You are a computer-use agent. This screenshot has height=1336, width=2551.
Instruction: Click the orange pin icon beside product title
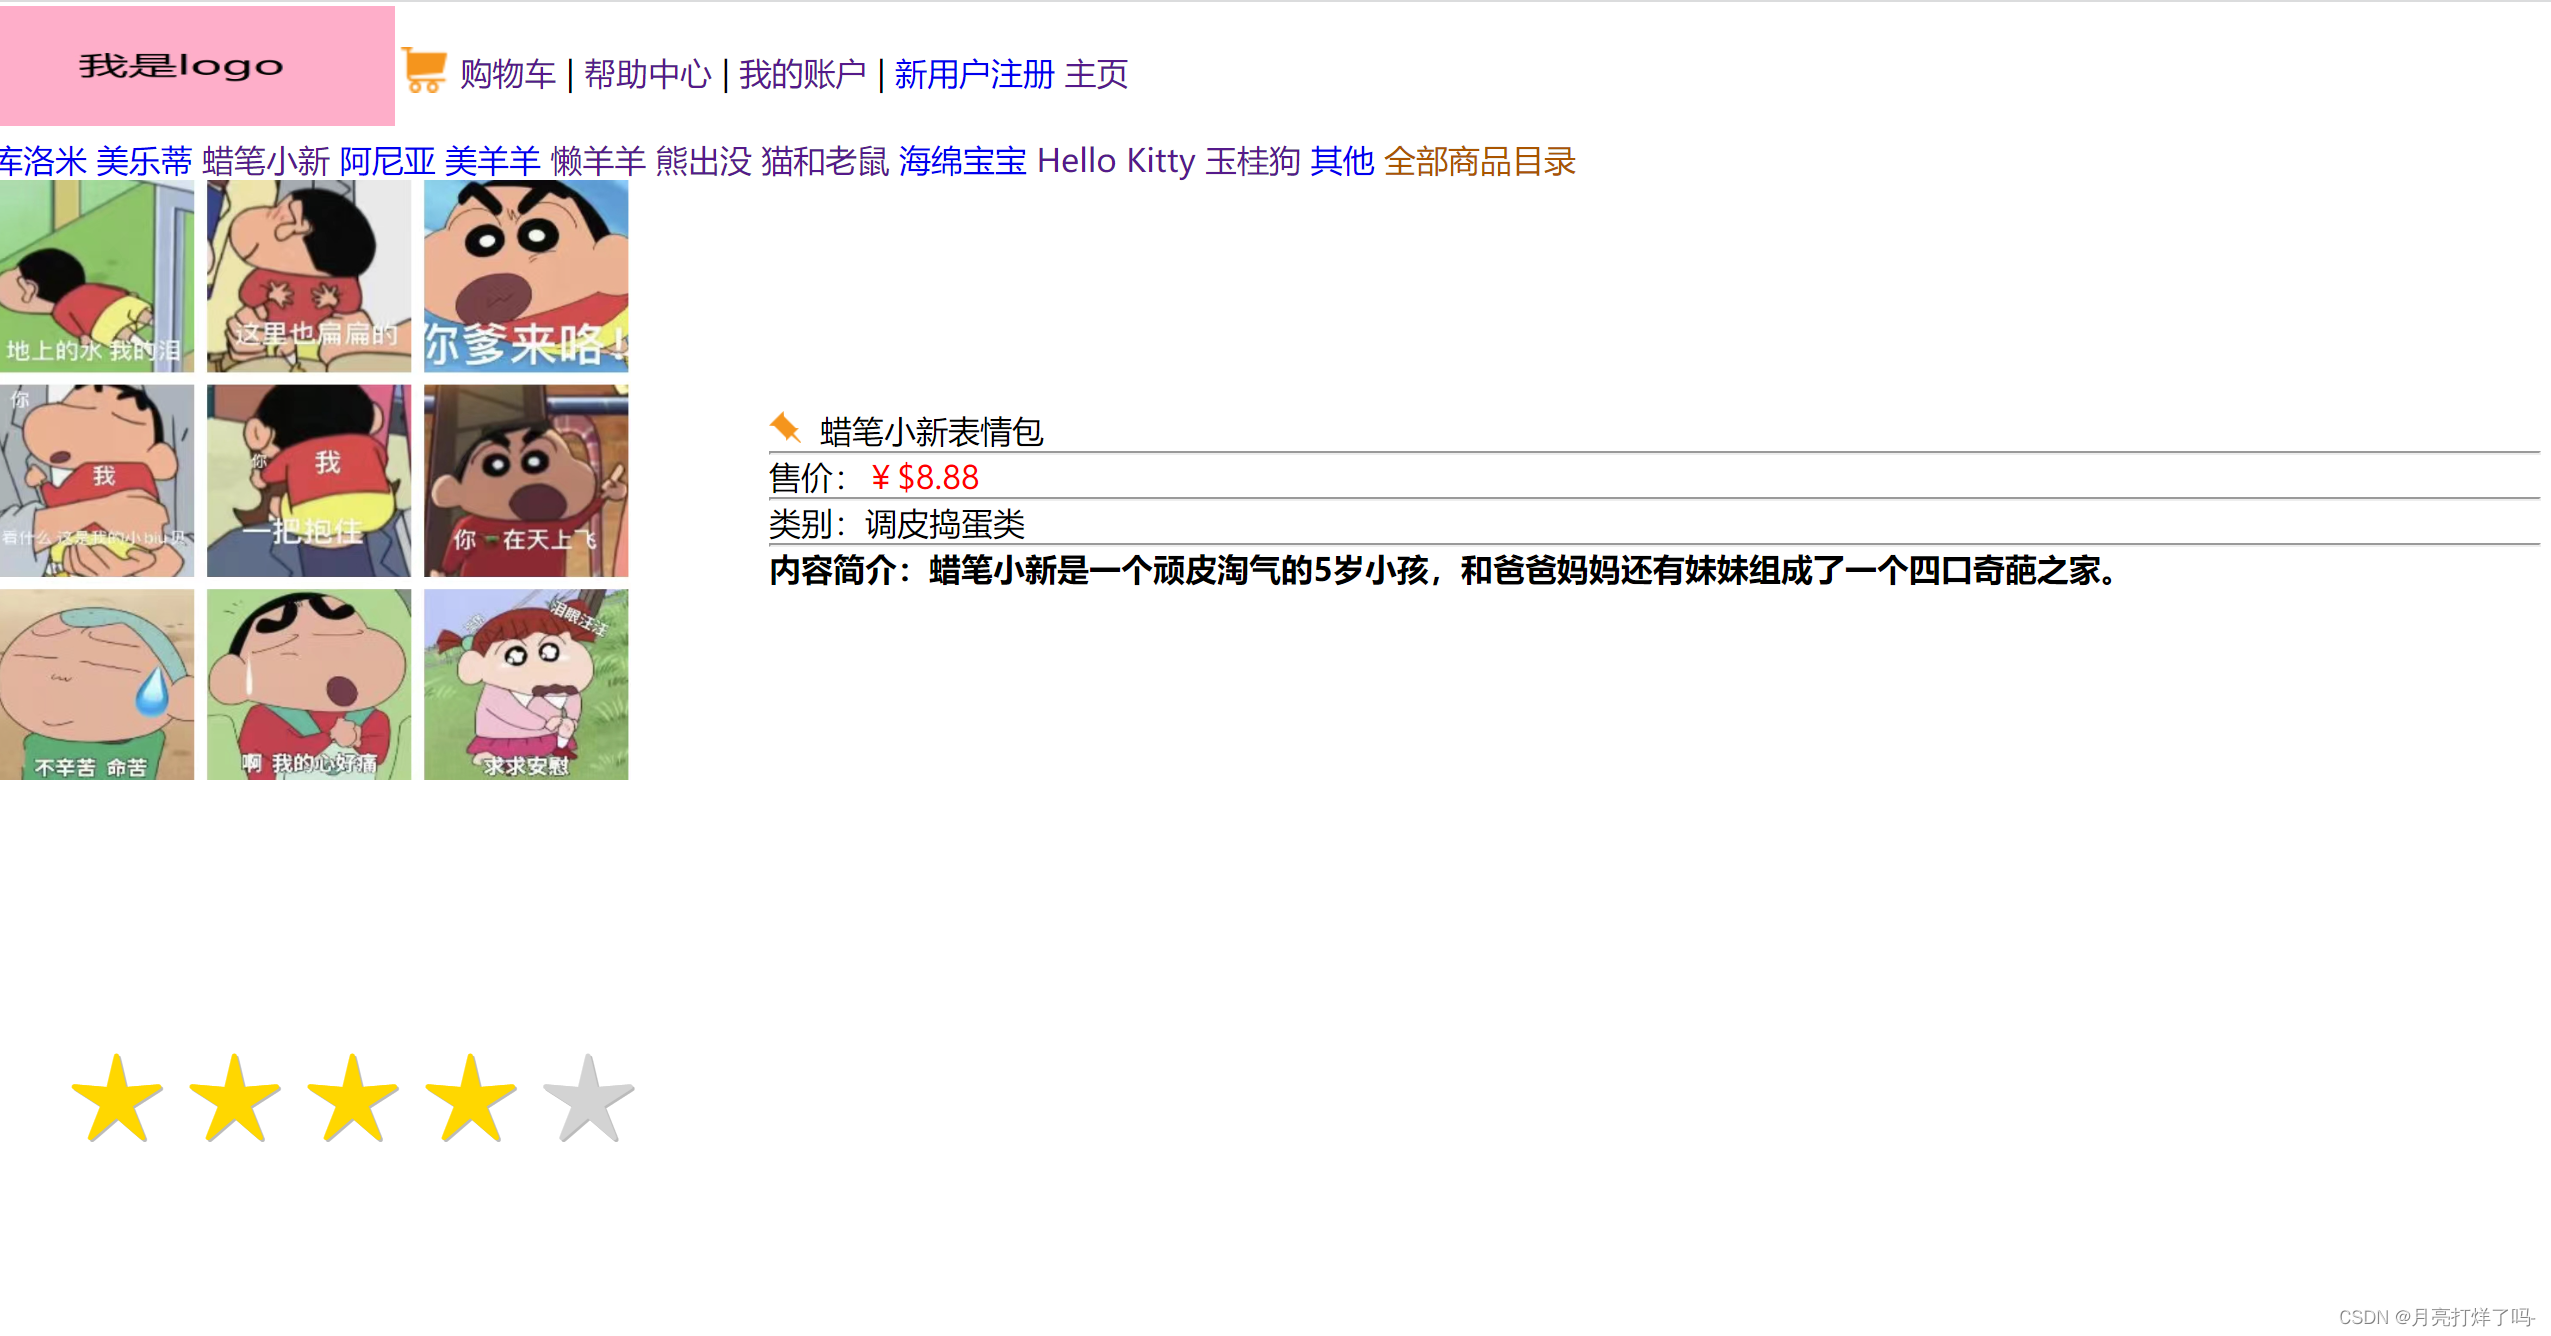coord(785,428)
